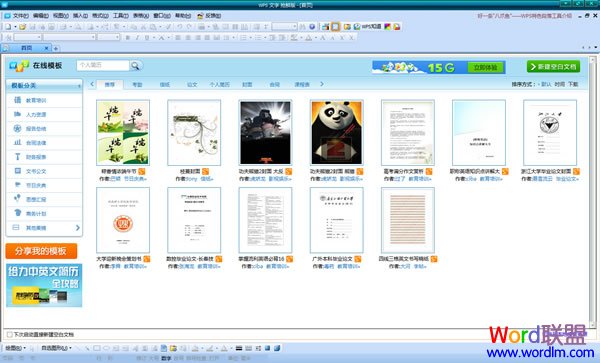
Task: Click the 思想汇报 category icon
Action: 17,199
